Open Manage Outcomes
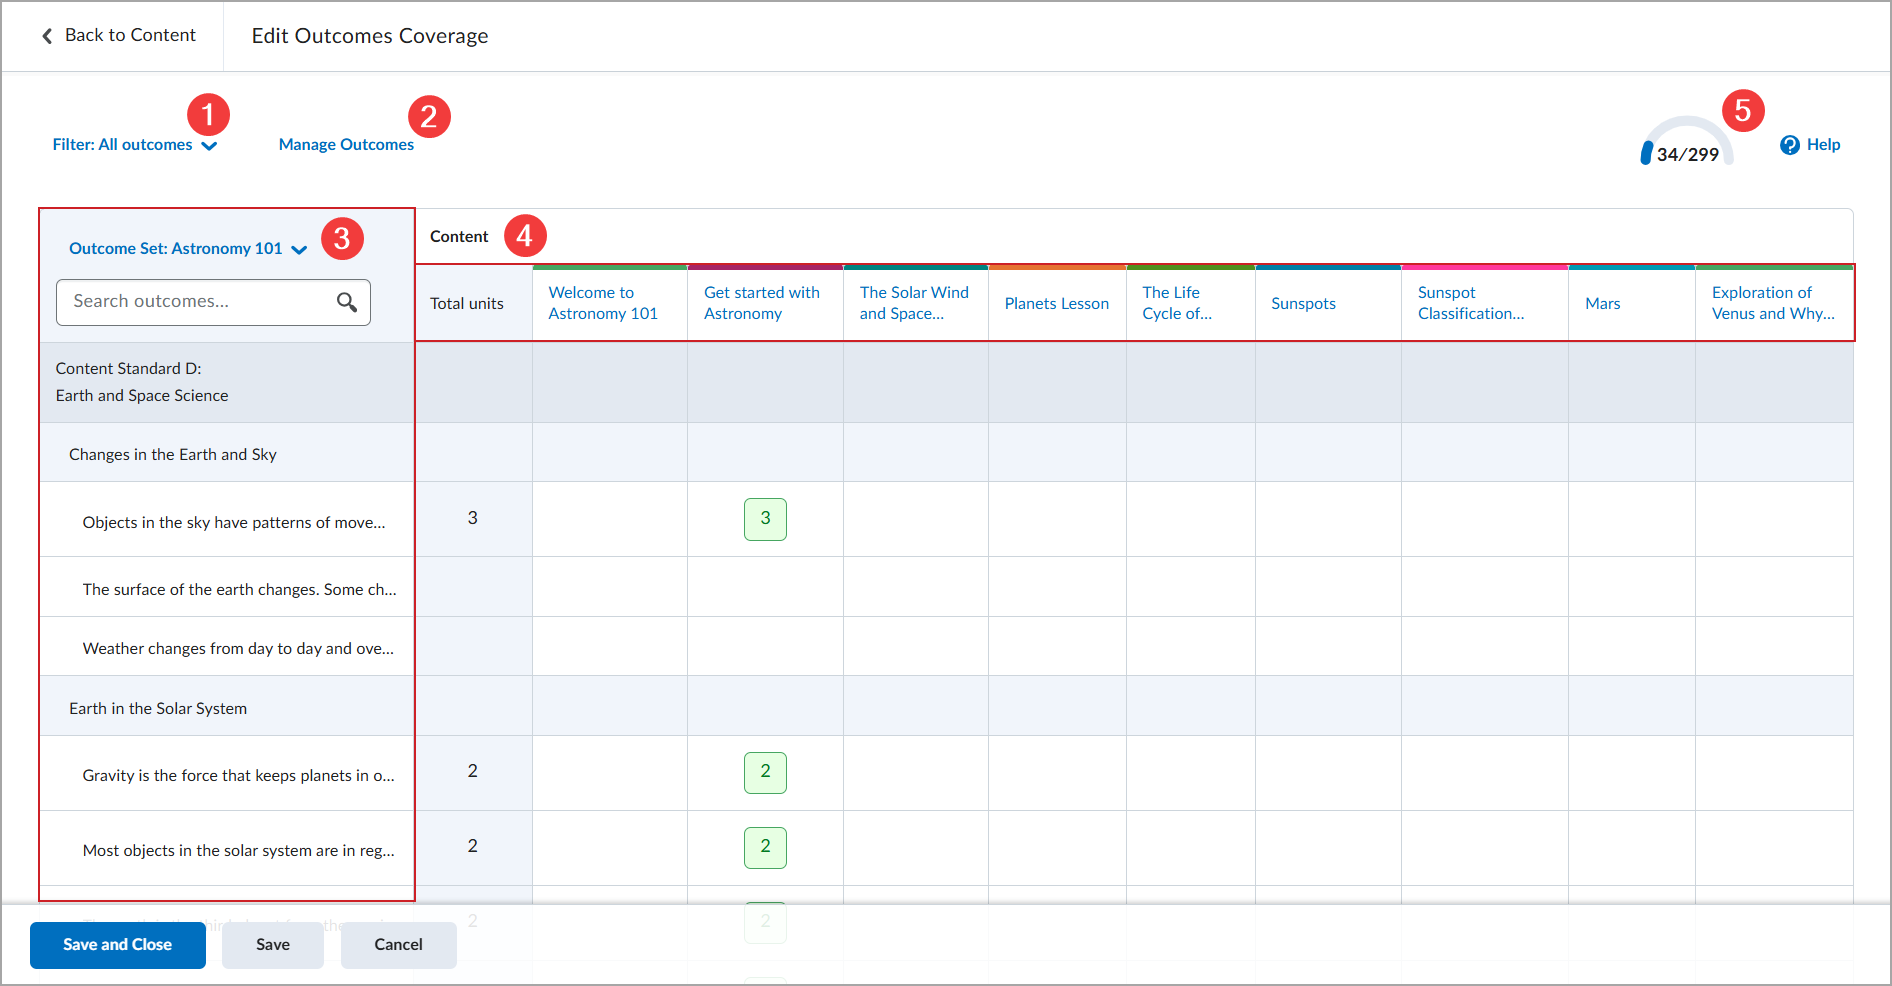The width and height of the screenshot is (1892, 986). pyautogui.click(x=346, y=145)
